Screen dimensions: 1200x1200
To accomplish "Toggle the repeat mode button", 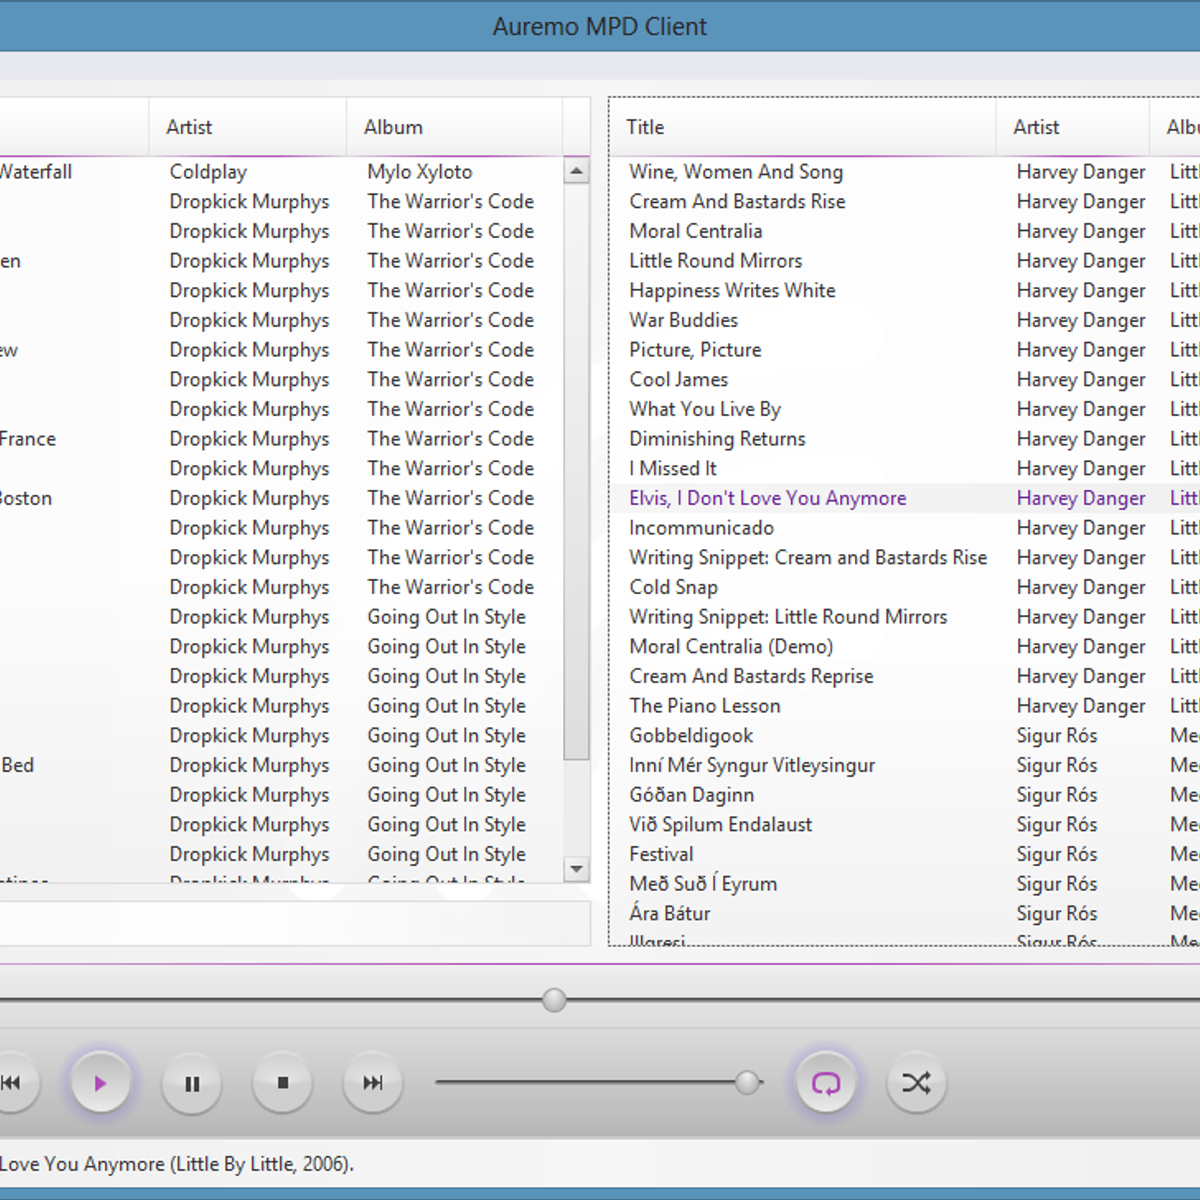I will (x=826, y=1083).
